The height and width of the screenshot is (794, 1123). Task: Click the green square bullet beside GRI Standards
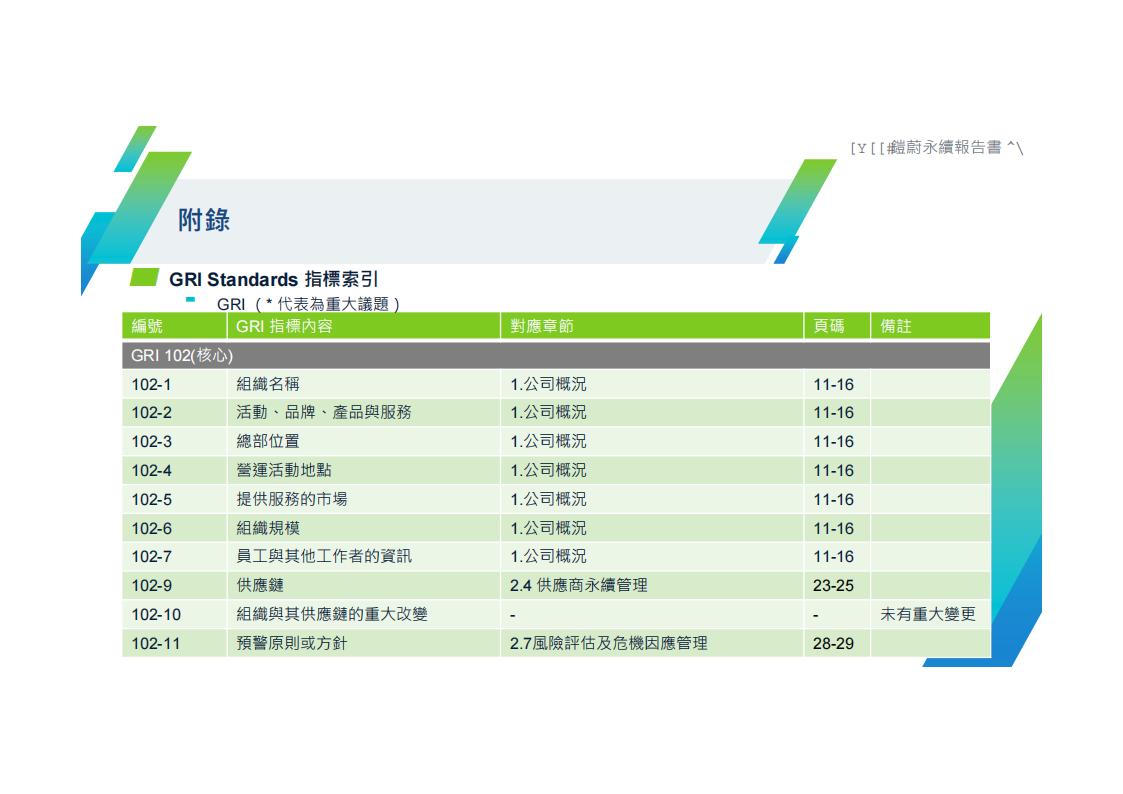click(x=144, y=277)
